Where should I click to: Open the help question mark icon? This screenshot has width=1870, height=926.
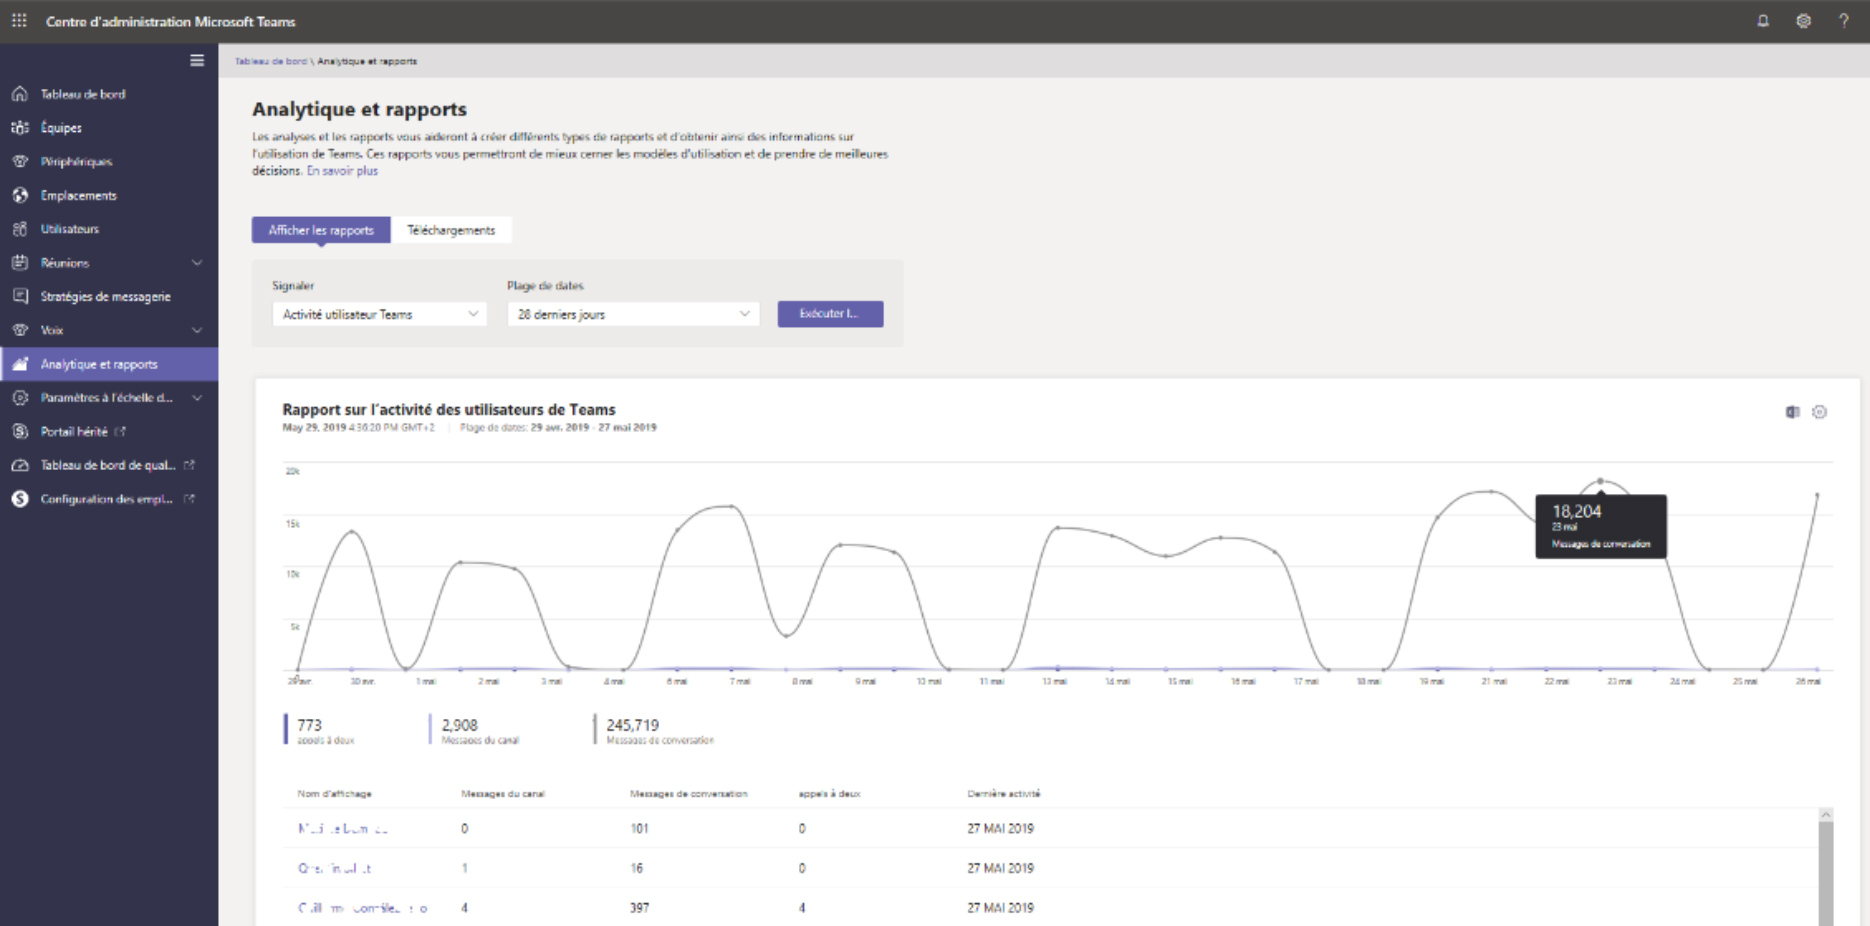coord(1843,21)
